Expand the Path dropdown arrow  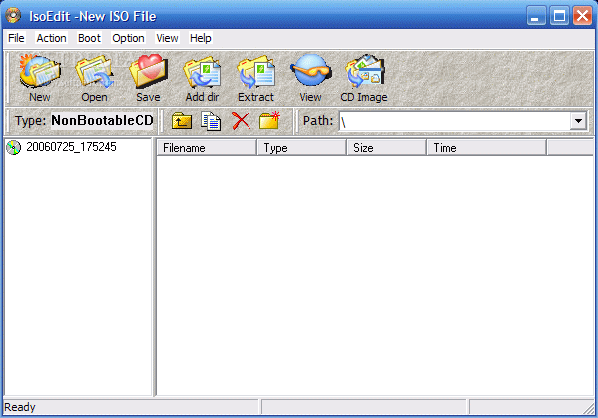[x=578, y=121]
